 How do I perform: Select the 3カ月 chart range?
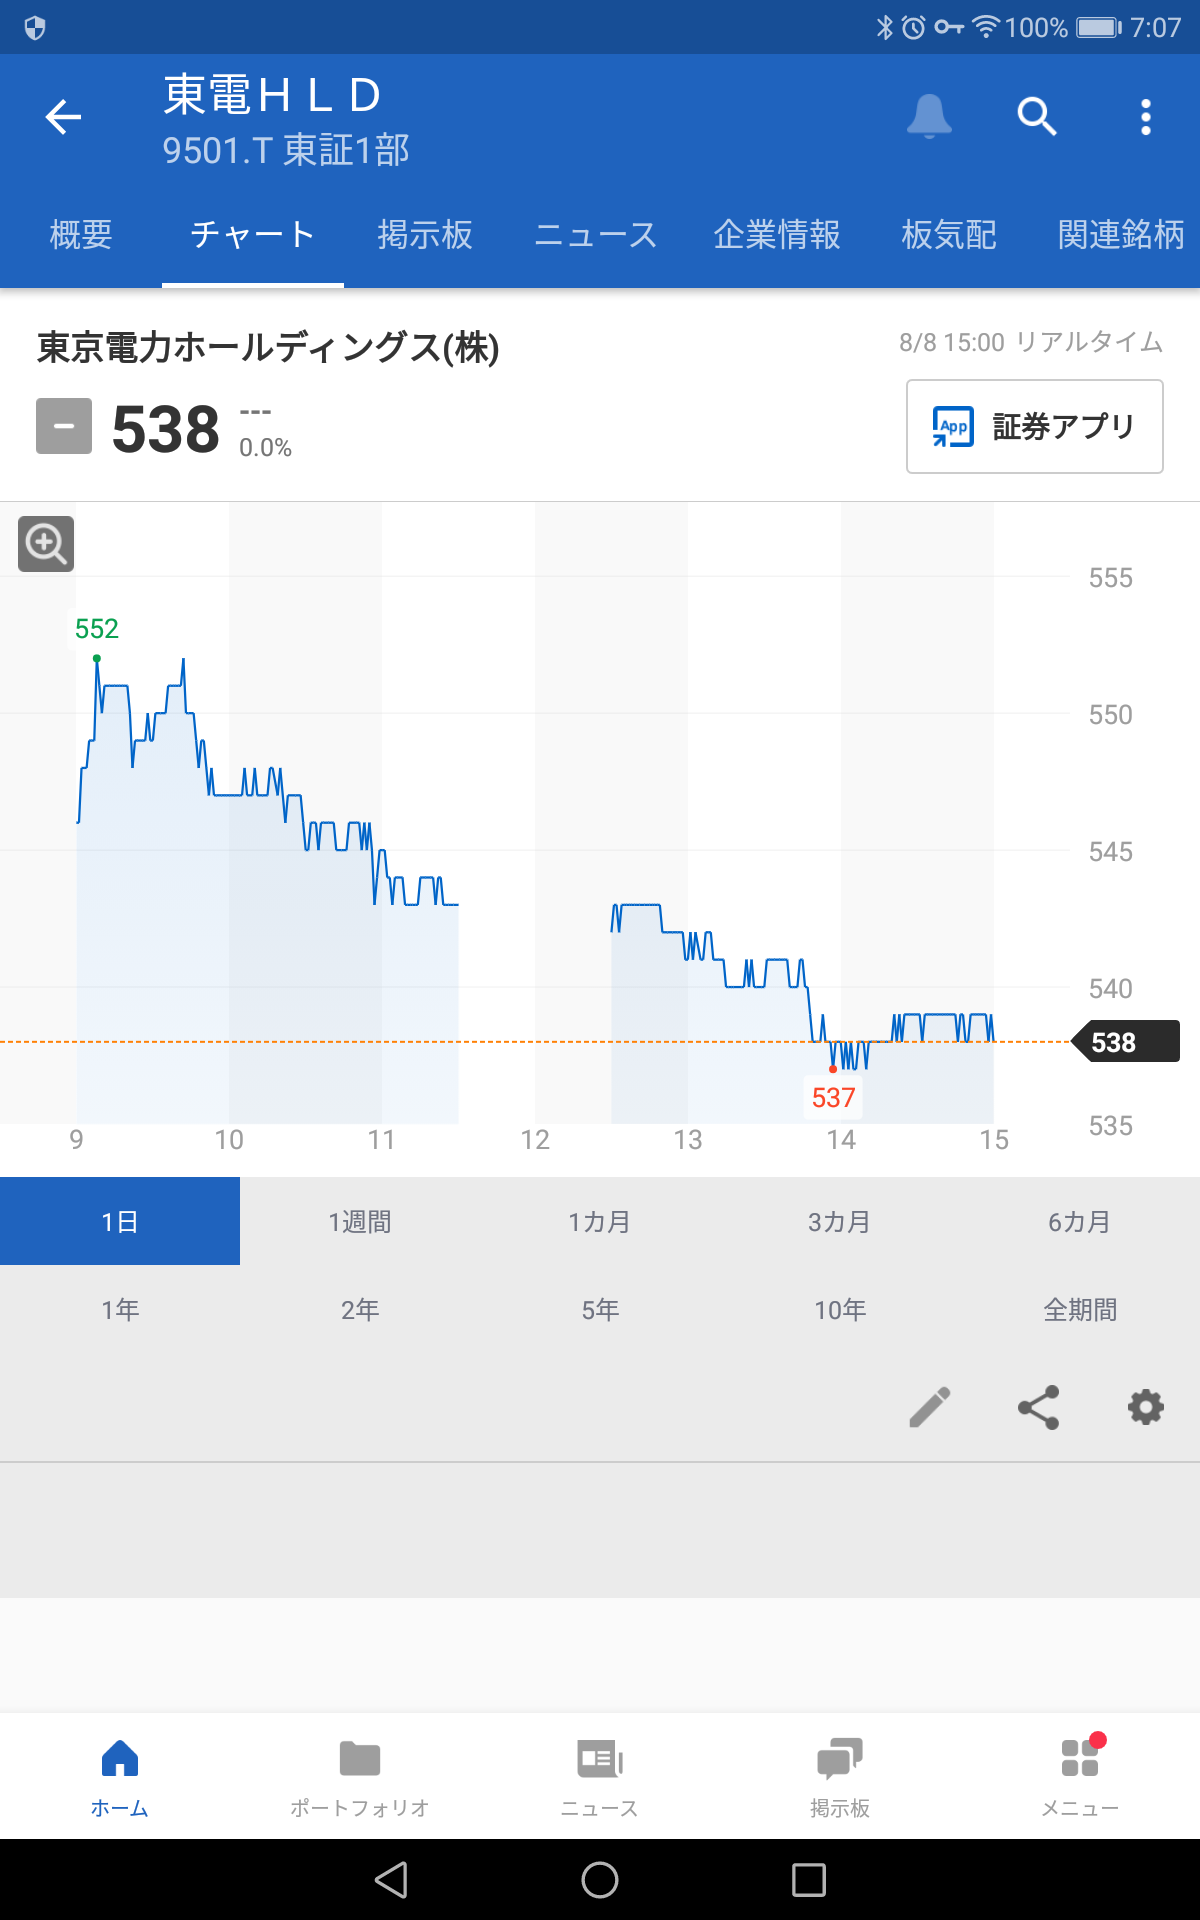(840, 1221)
